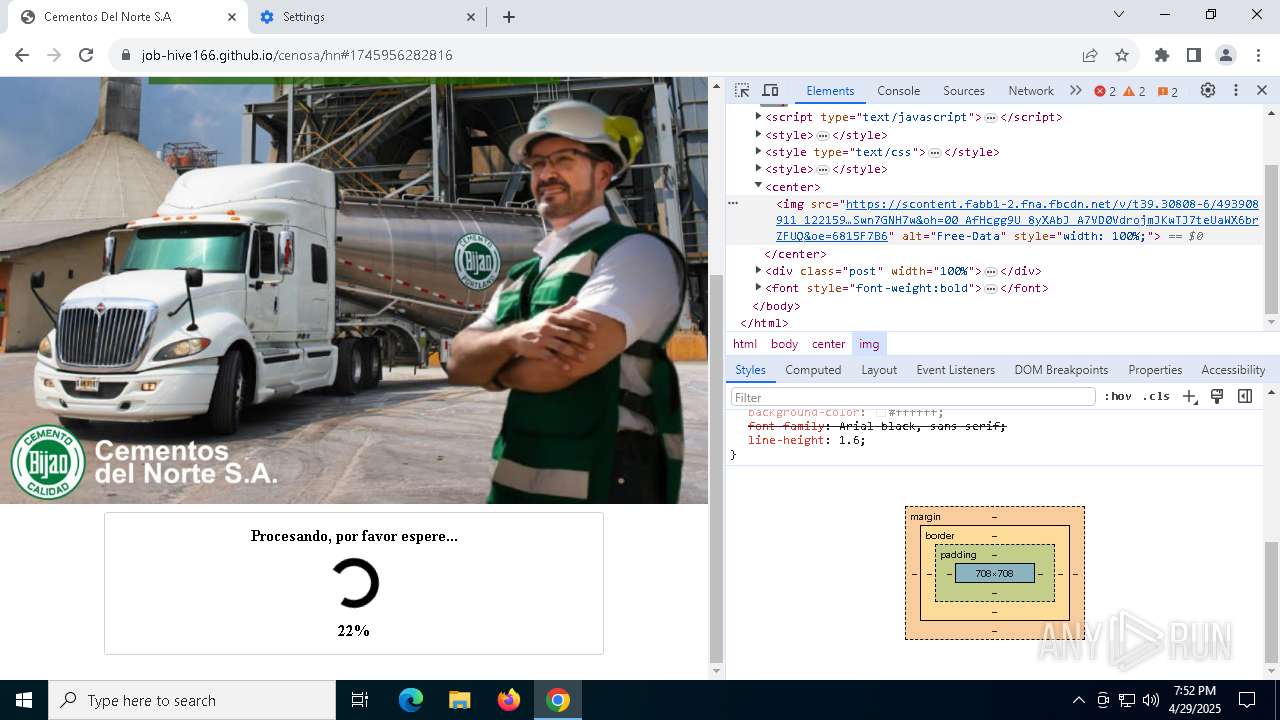Click the 708×708 content box in box model
This screenshot has width=1280, height=720.
click(994, 574)
